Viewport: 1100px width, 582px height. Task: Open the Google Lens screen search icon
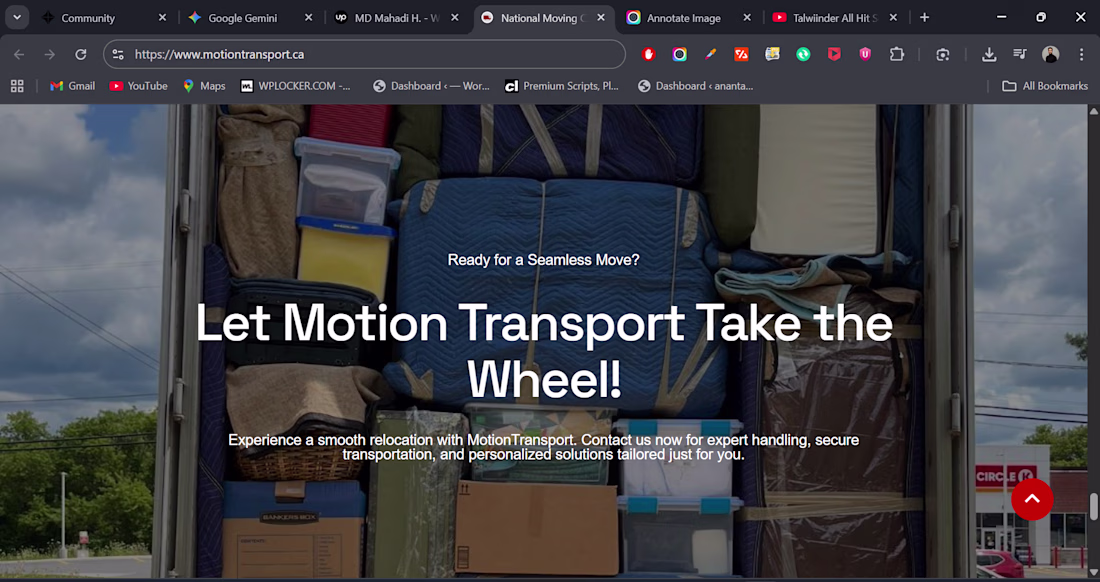[943, 55]
